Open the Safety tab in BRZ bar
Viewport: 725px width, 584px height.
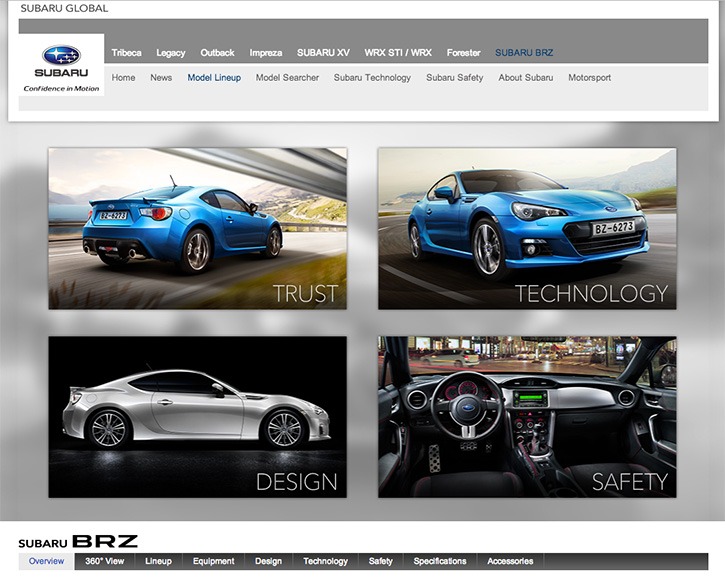(x=381, y=561)
